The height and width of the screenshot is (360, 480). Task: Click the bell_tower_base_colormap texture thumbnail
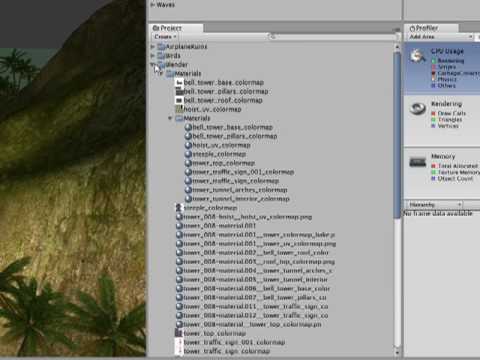pos(179,82)
